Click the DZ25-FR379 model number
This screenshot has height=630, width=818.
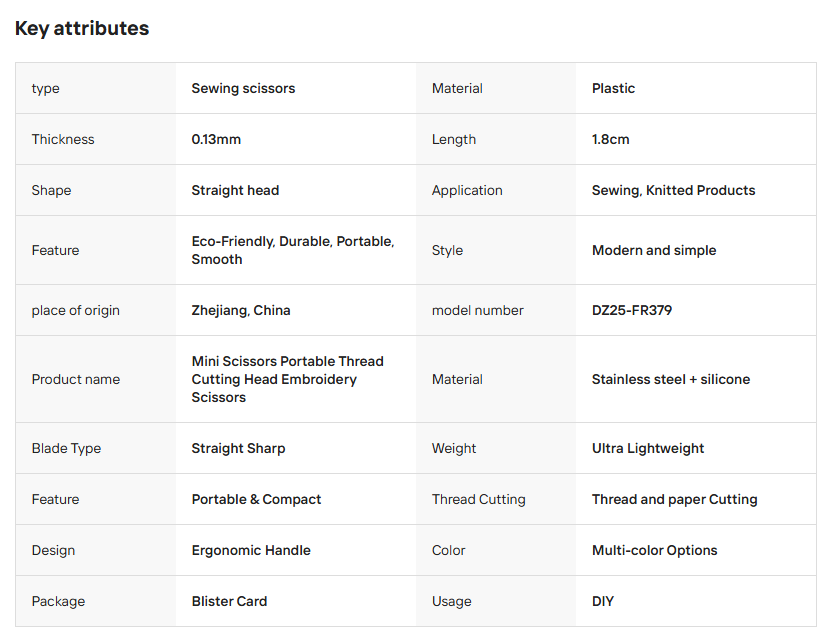click(x=632, y=310)
